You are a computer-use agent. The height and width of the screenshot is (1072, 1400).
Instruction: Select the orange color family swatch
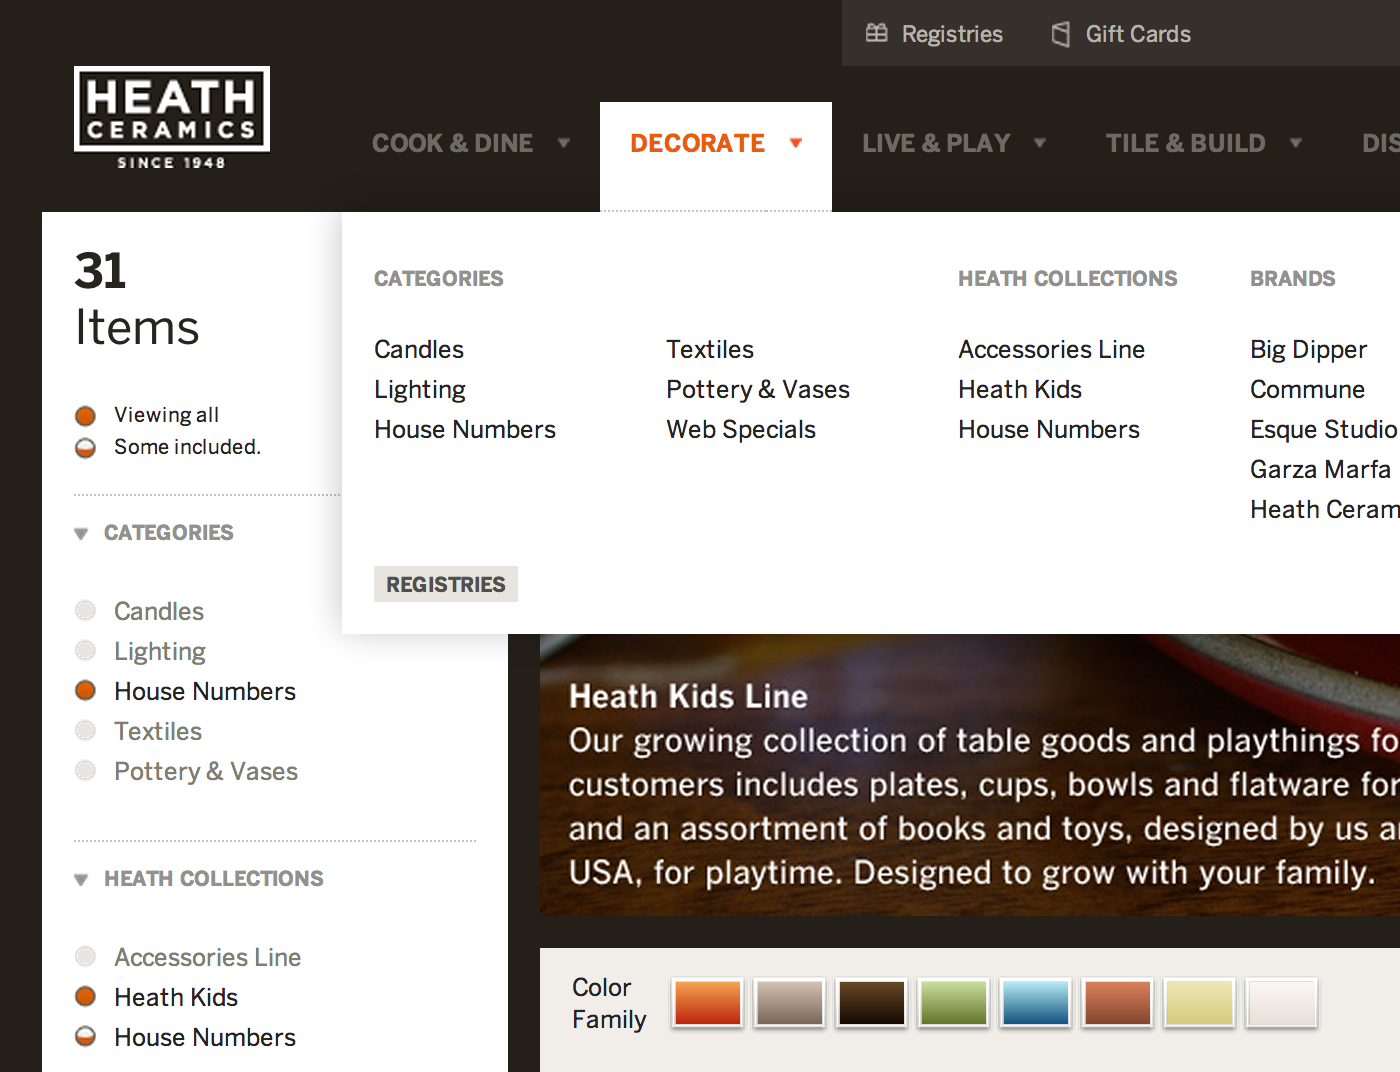[x=708, y=1003]
